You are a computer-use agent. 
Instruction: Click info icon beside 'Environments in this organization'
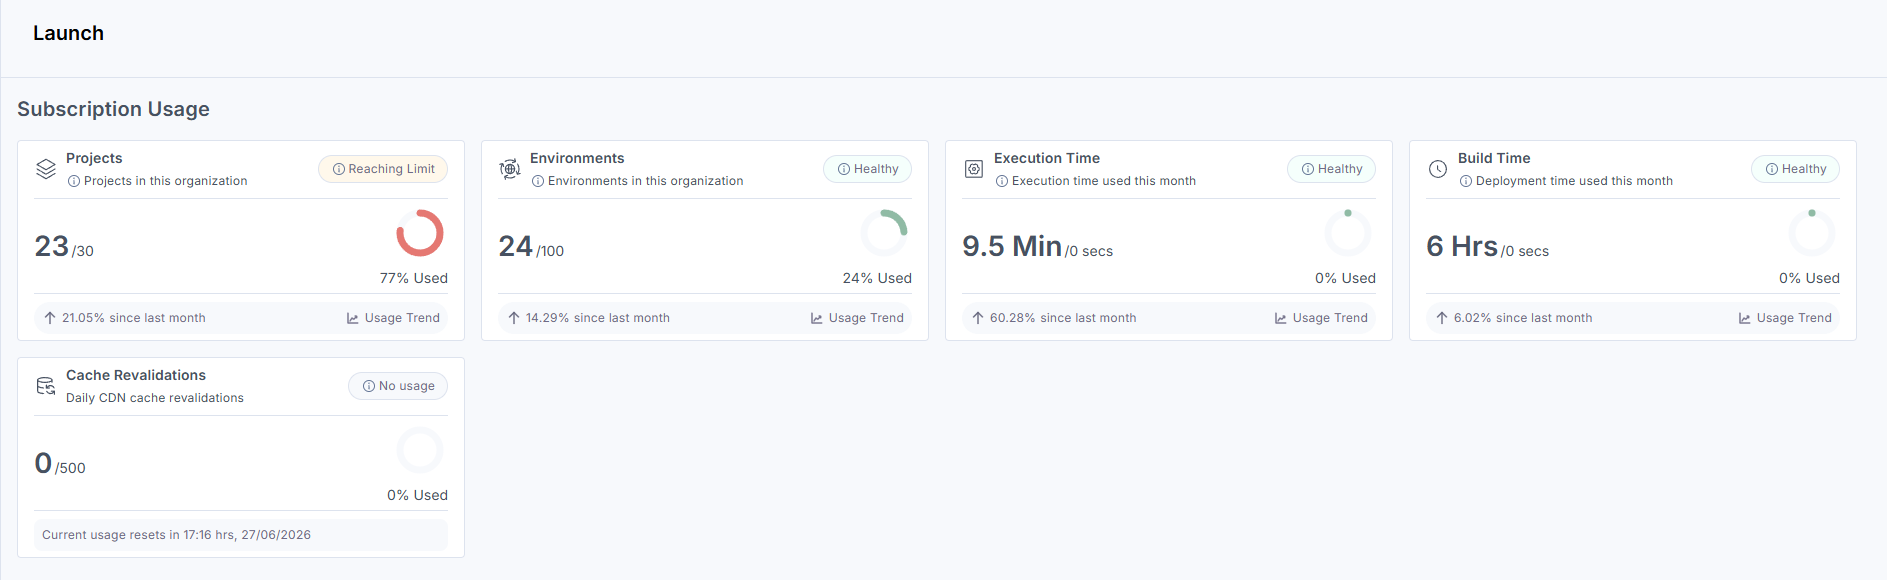pyautogui.click(x=538, y=181)
